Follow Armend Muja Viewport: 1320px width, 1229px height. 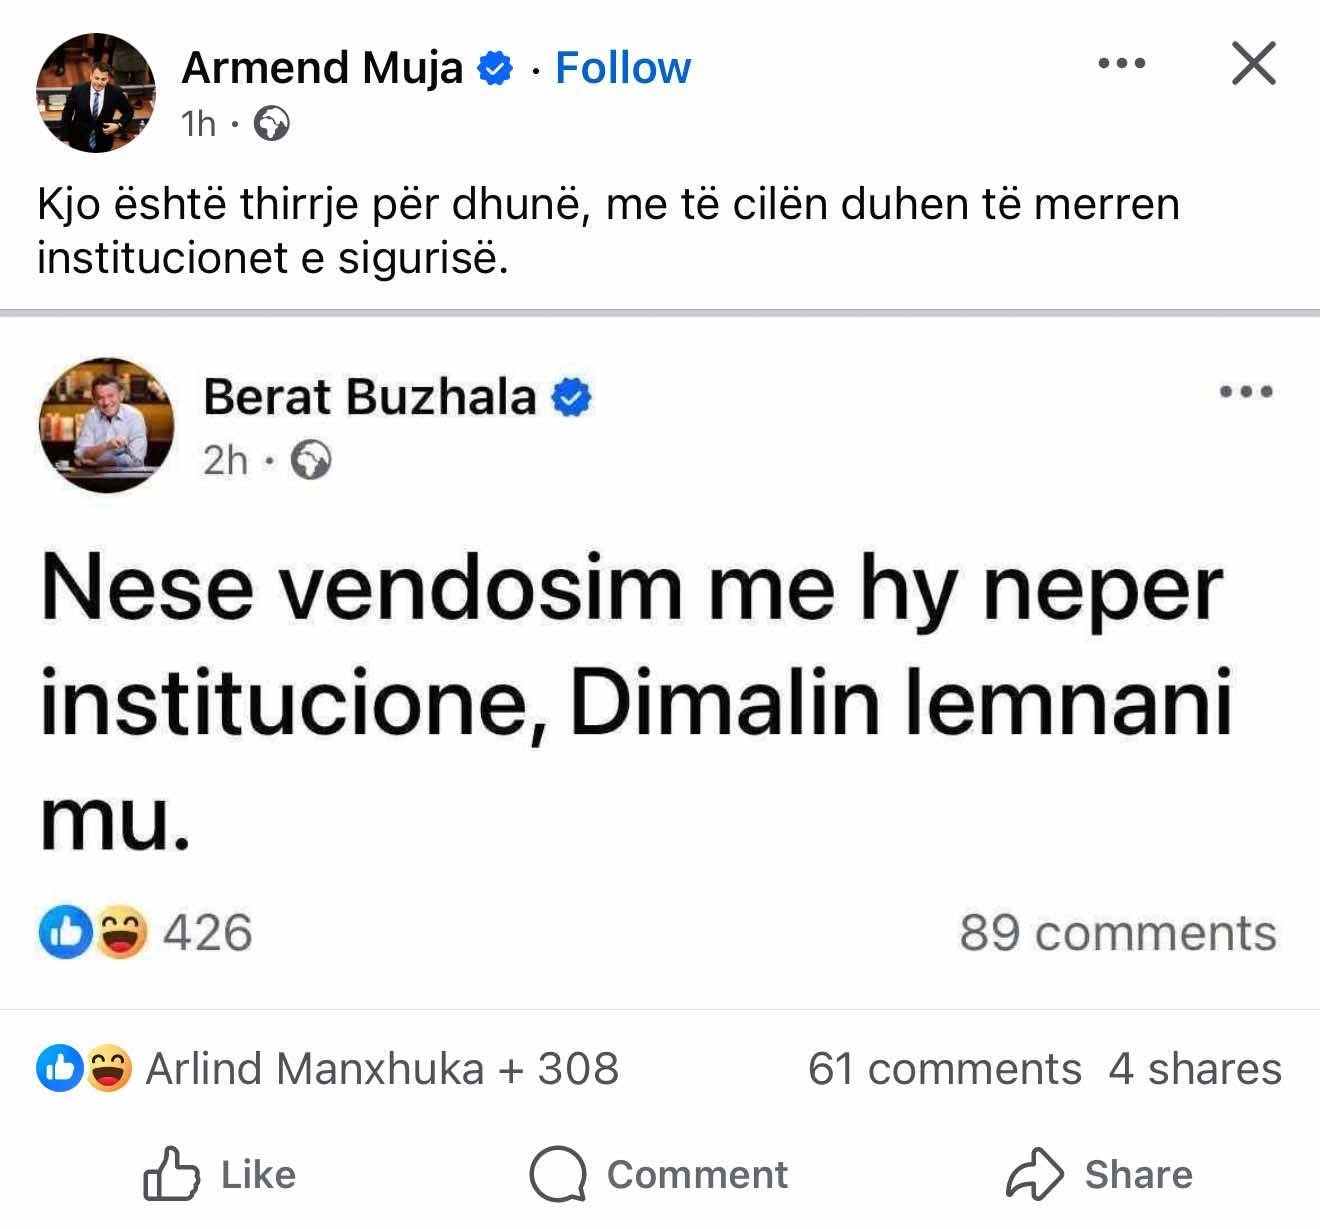[x=622, y=69]
